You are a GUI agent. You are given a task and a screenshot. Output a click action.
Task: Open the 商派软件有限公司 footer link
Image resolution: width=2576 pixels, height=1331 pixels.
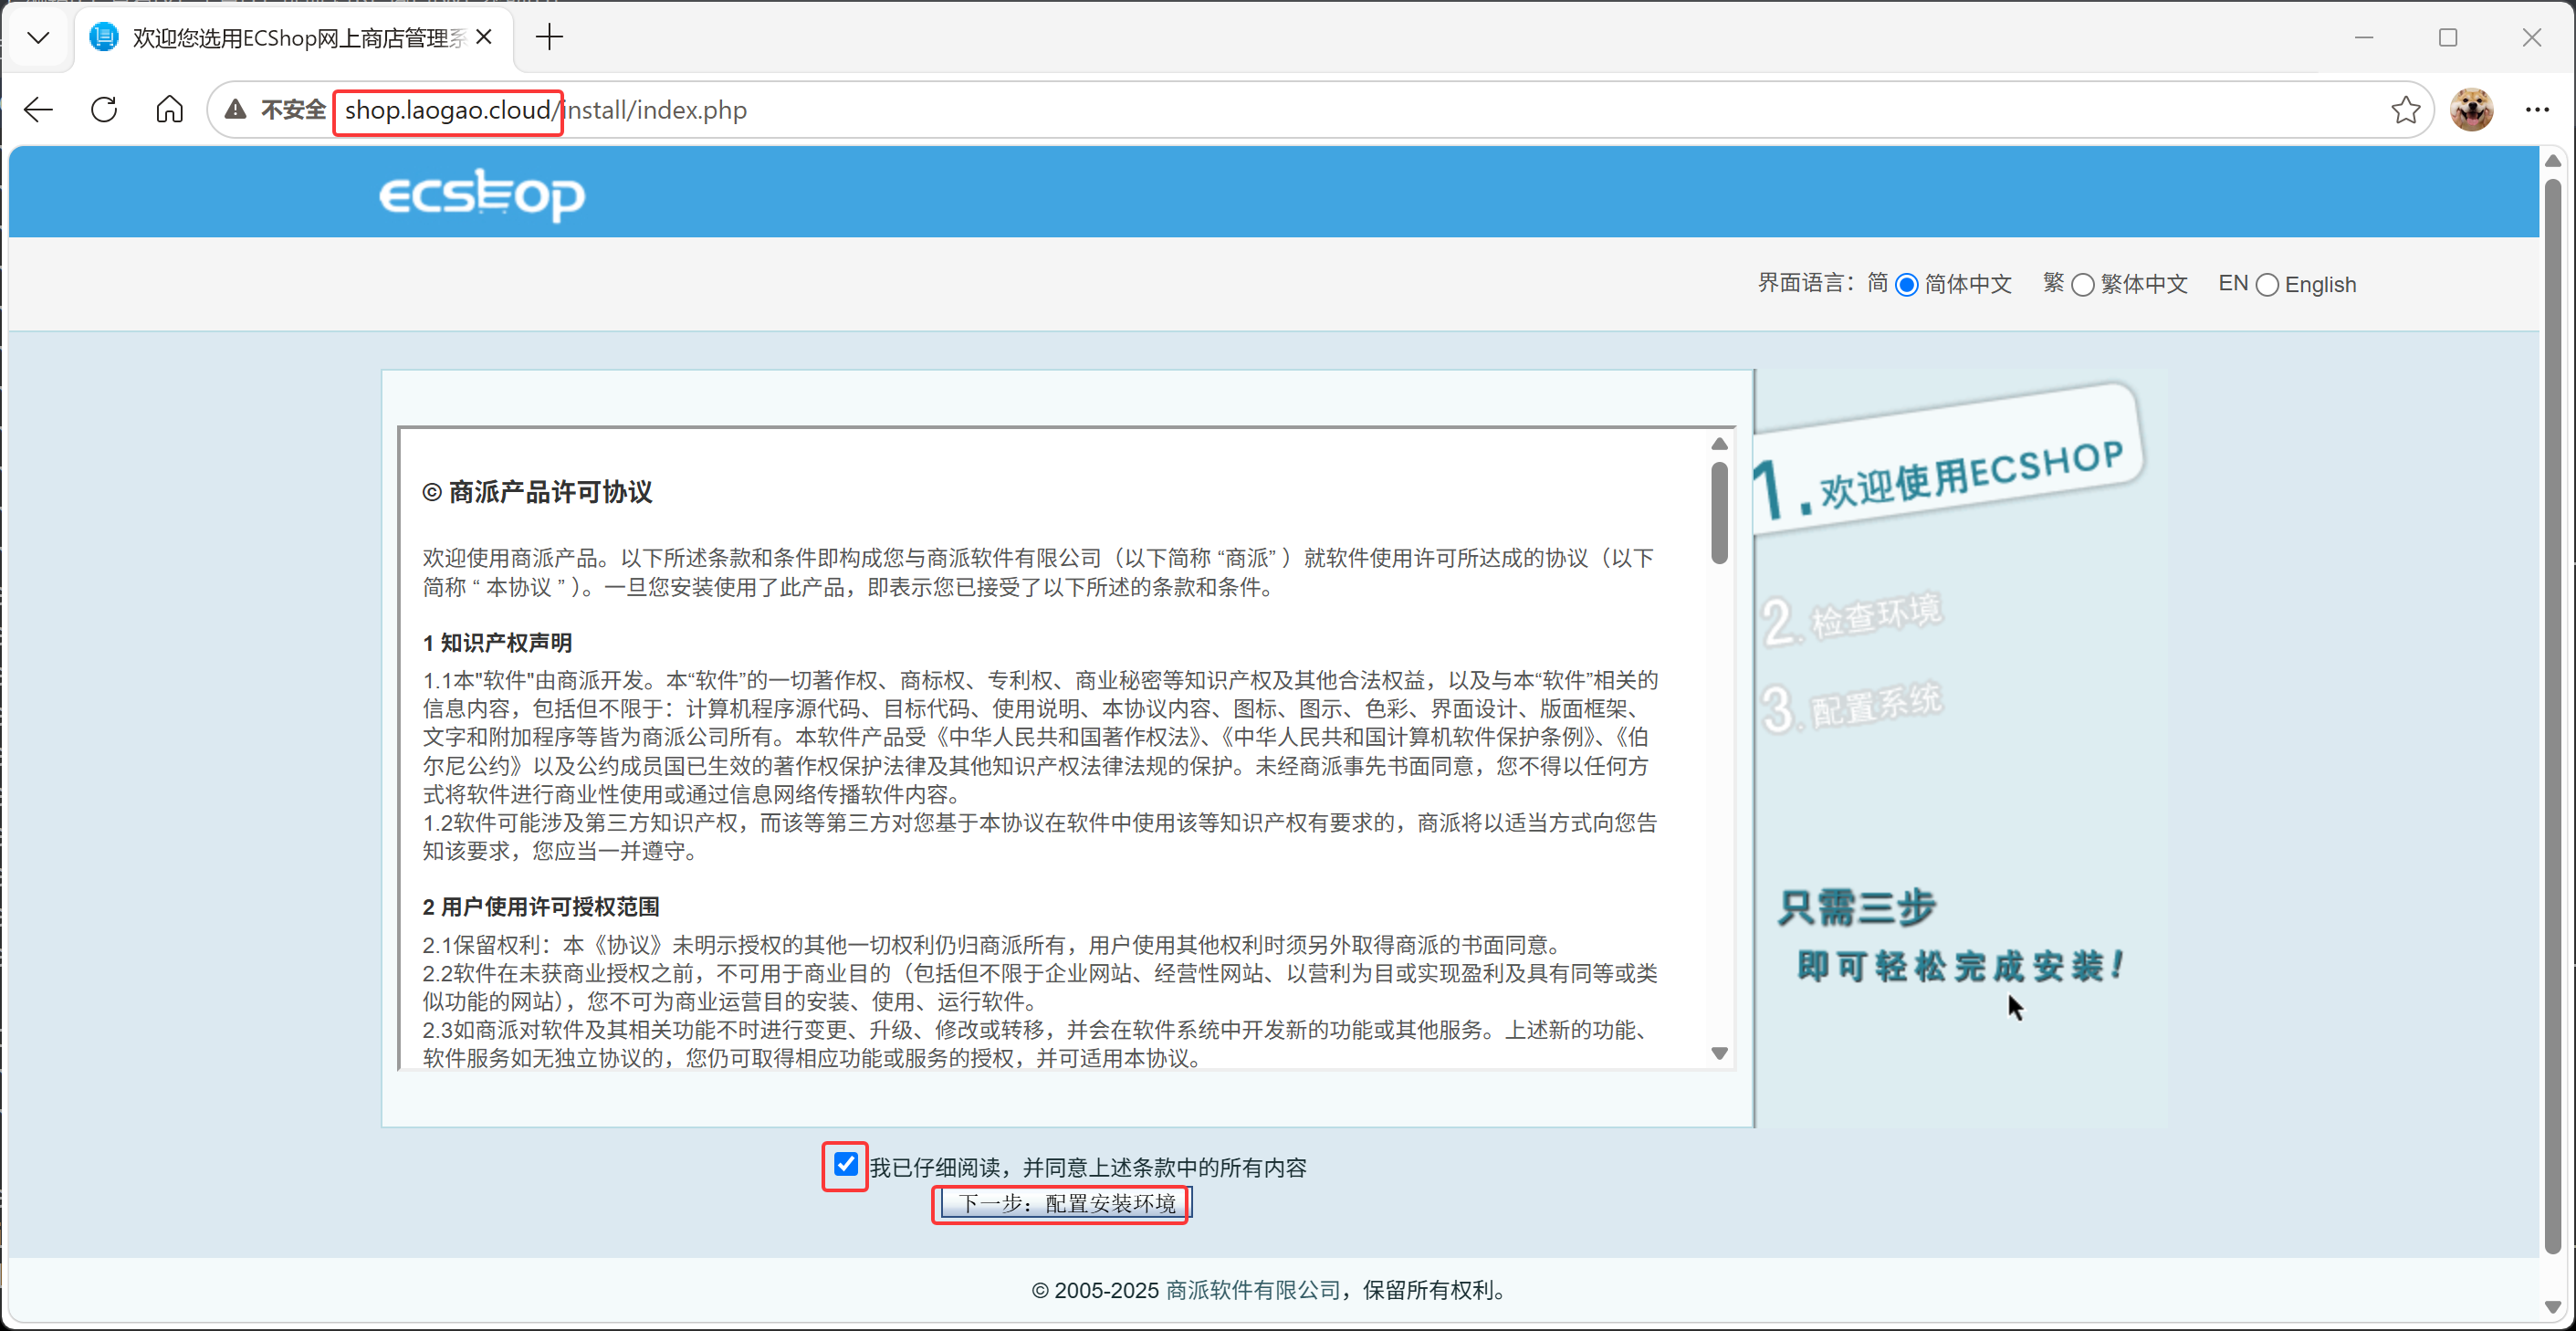[1253, 1290]
